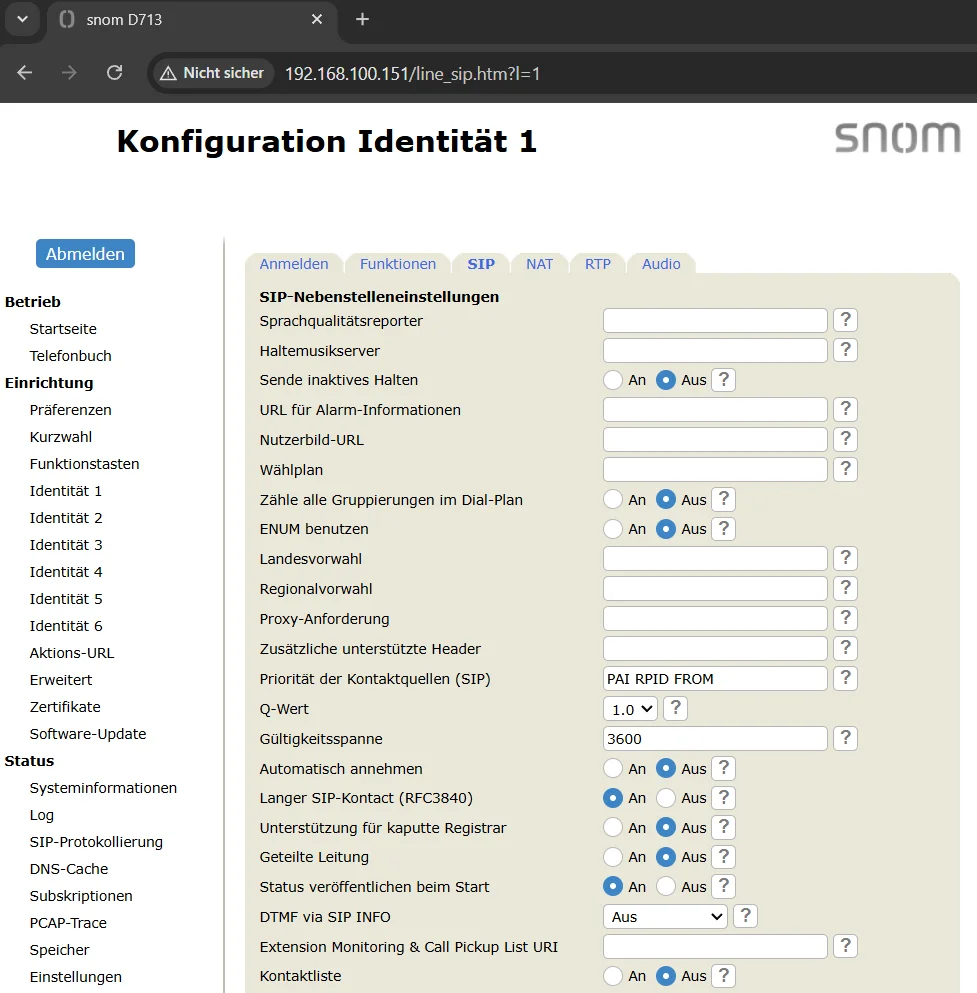Click help icon for DTMF via SIP INFO
Viewport: 977px width, 993px height.
coord(745,916)
